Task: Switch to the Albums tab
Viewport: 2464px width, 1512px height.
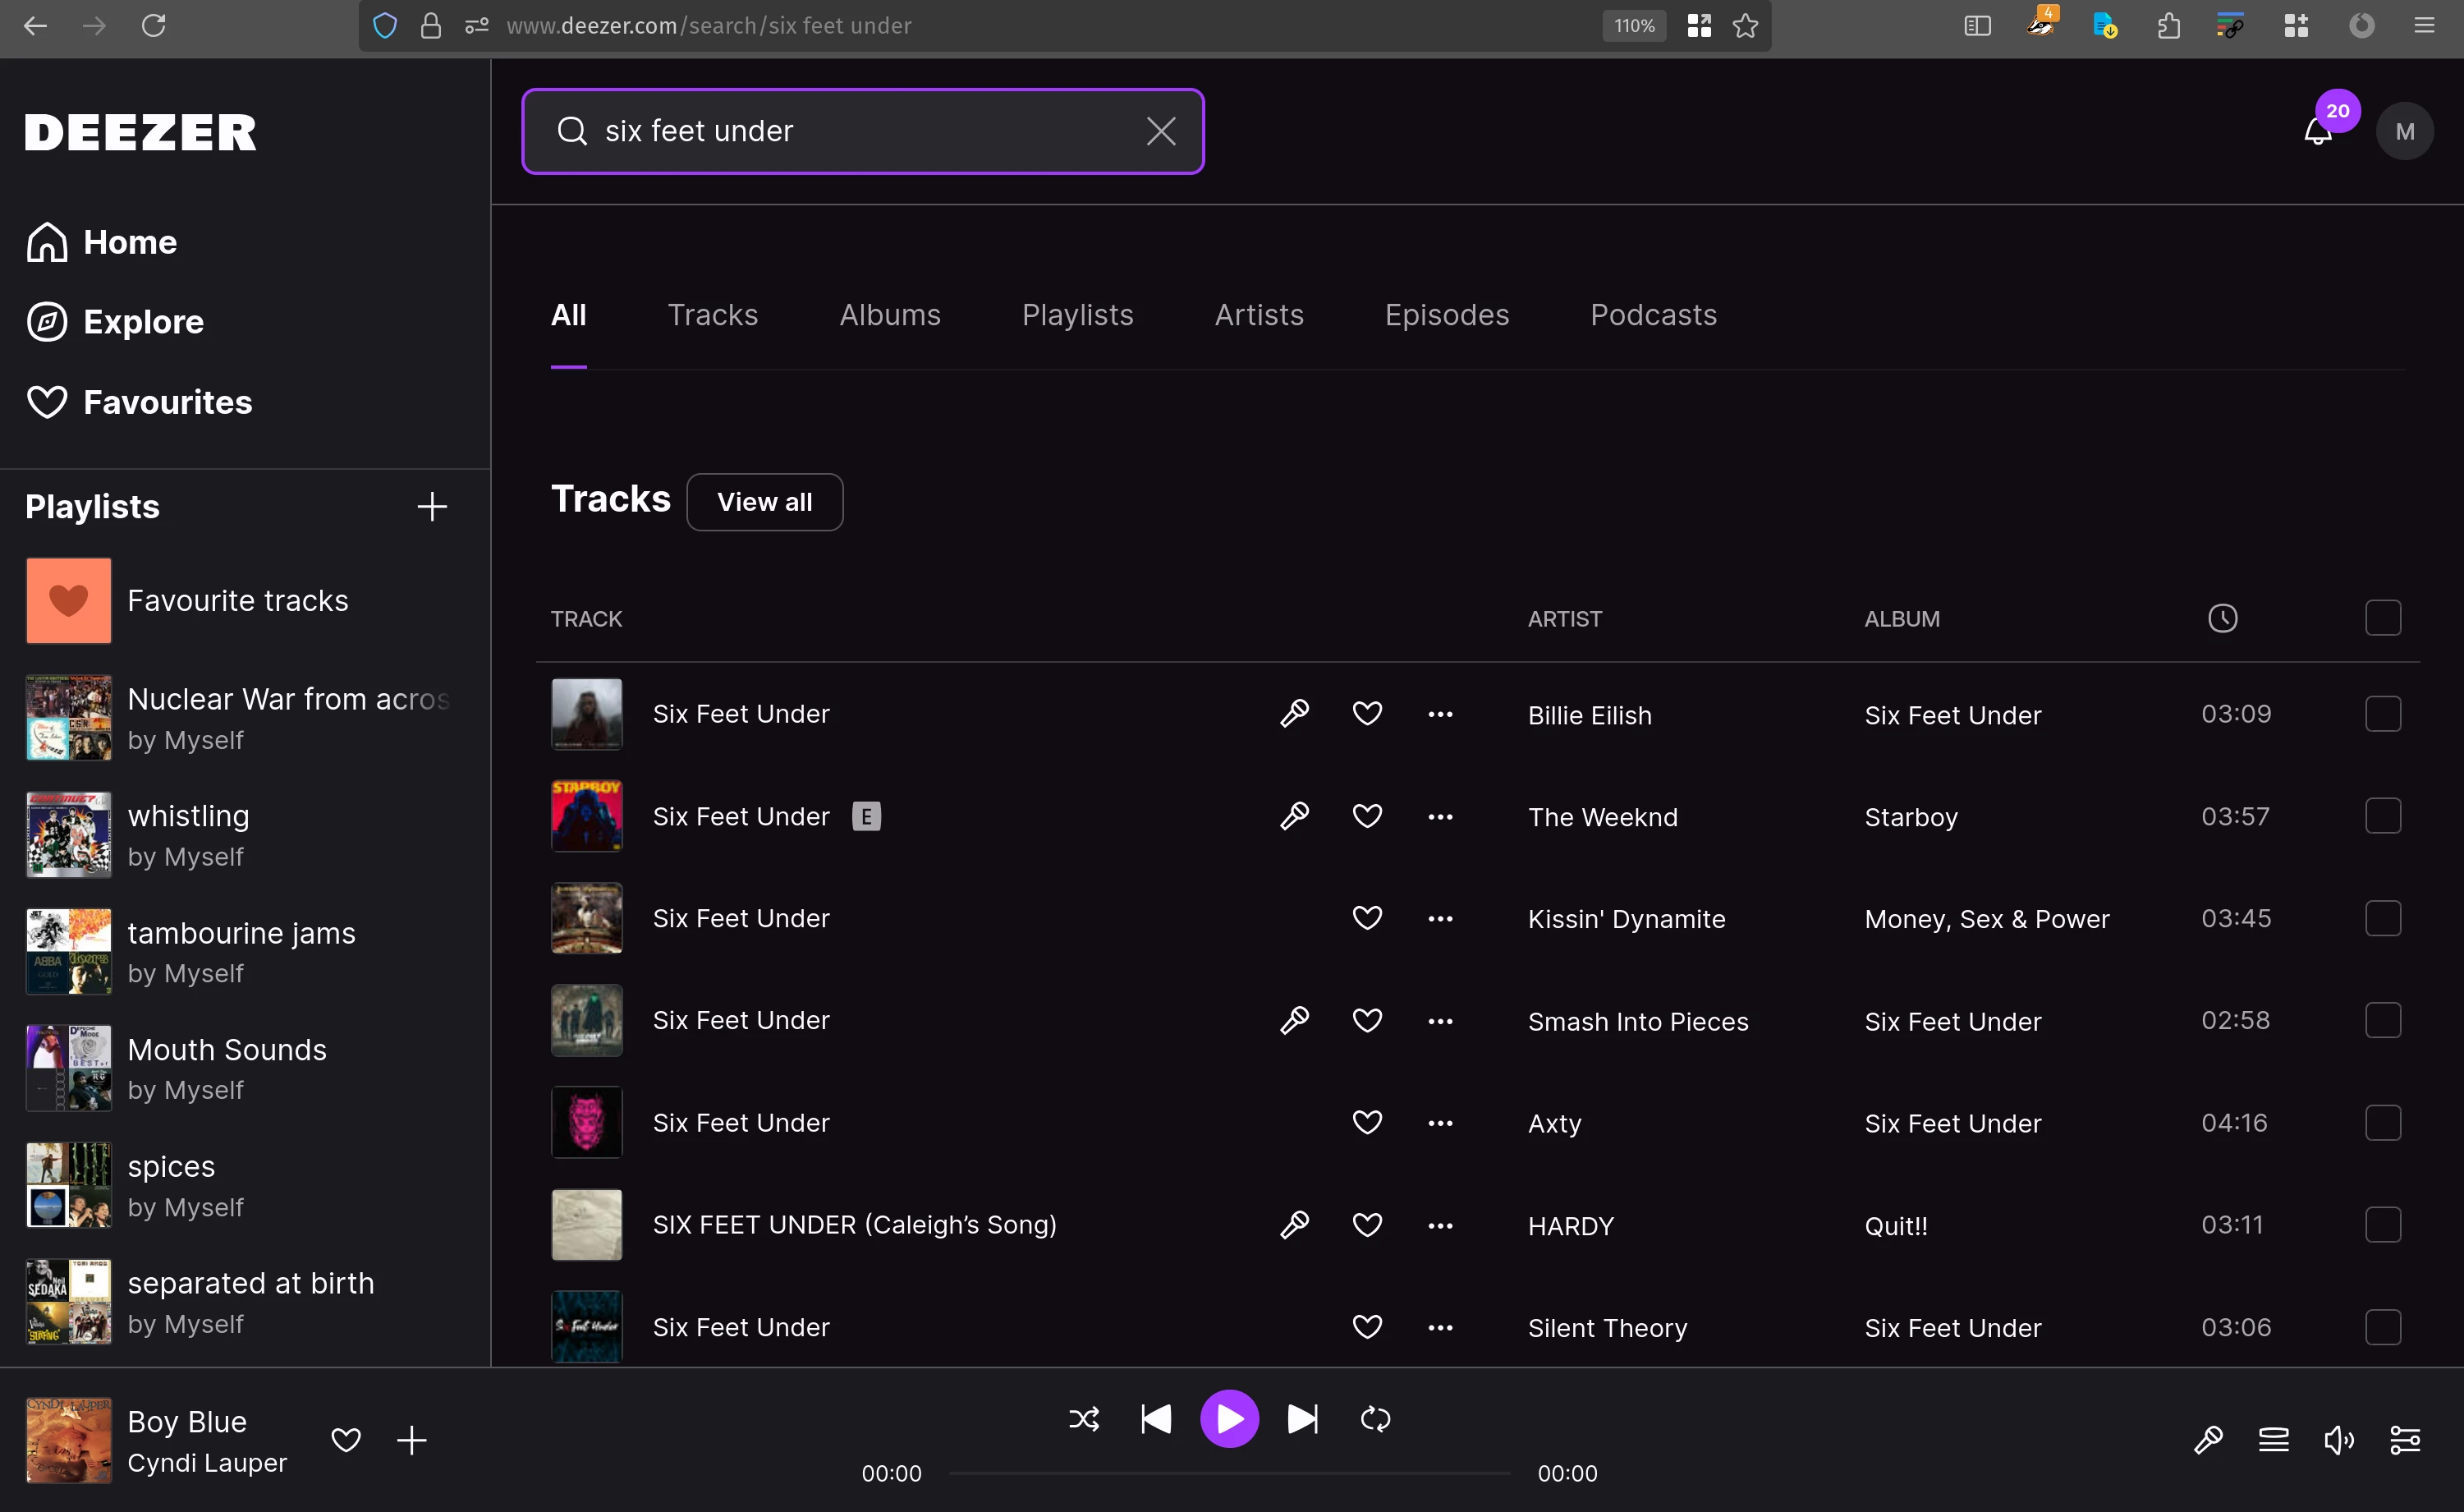Action: [x=889, y=315]
